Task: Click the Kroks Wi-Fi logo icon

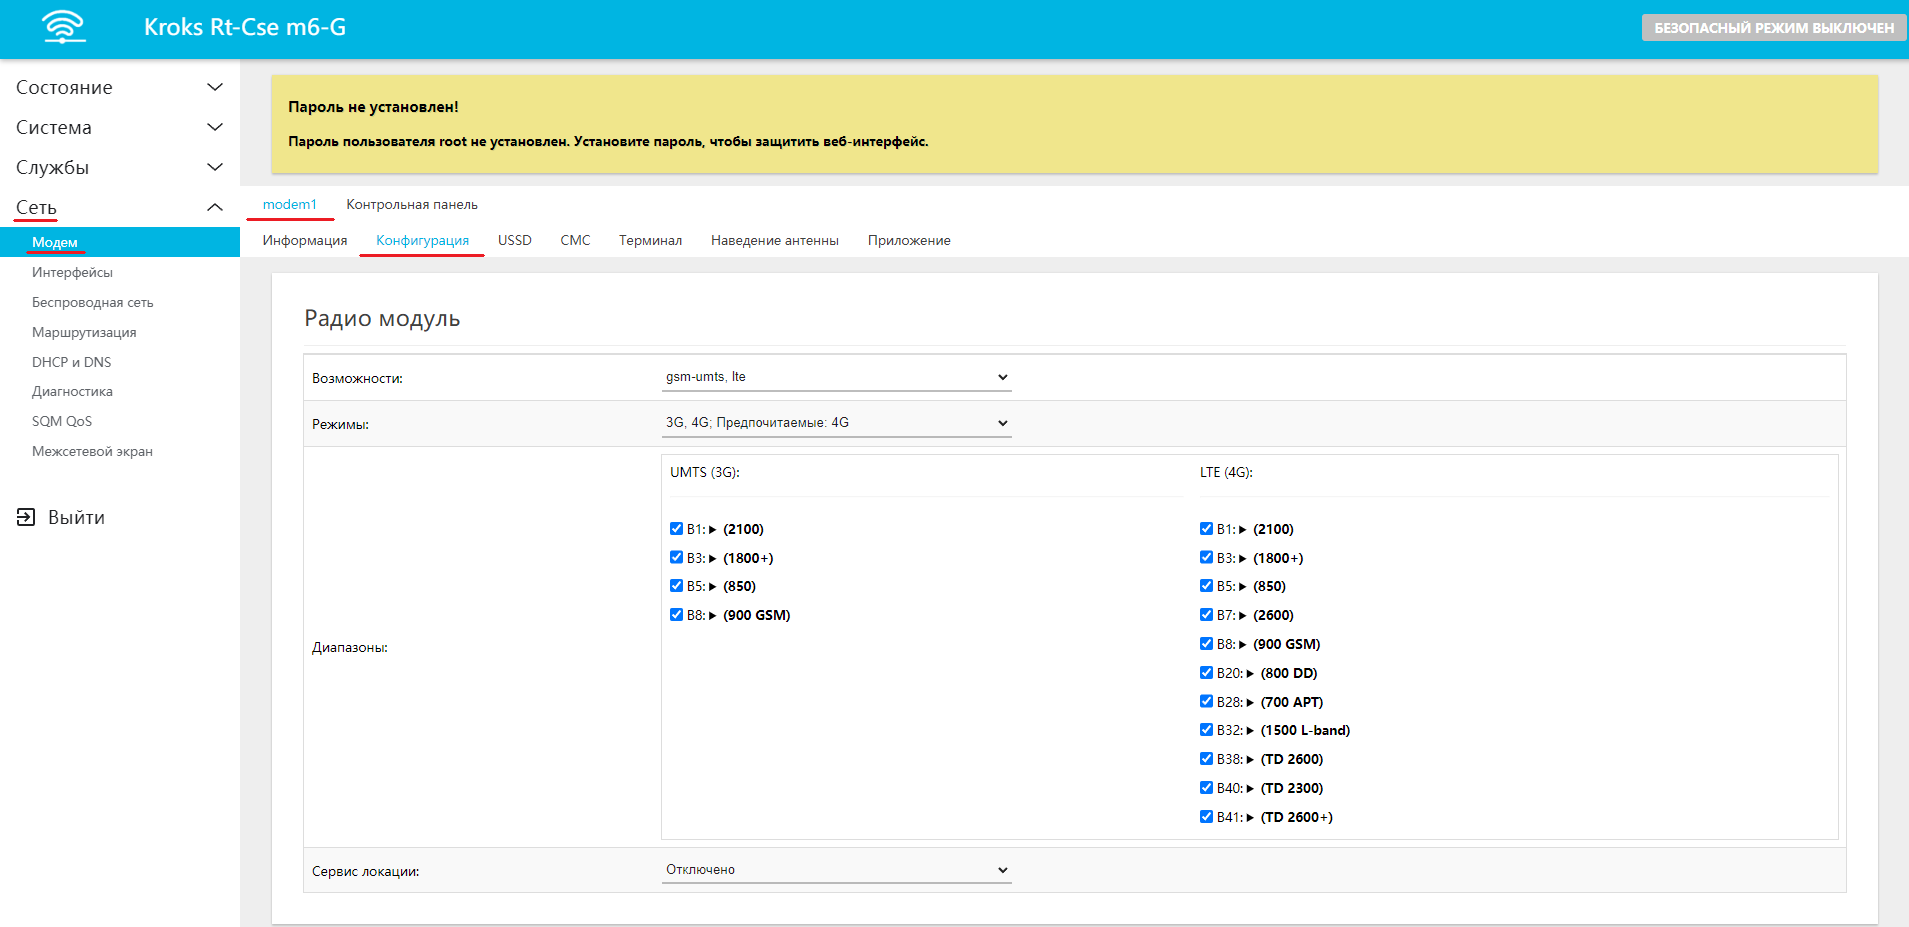Action: point(64,27)
